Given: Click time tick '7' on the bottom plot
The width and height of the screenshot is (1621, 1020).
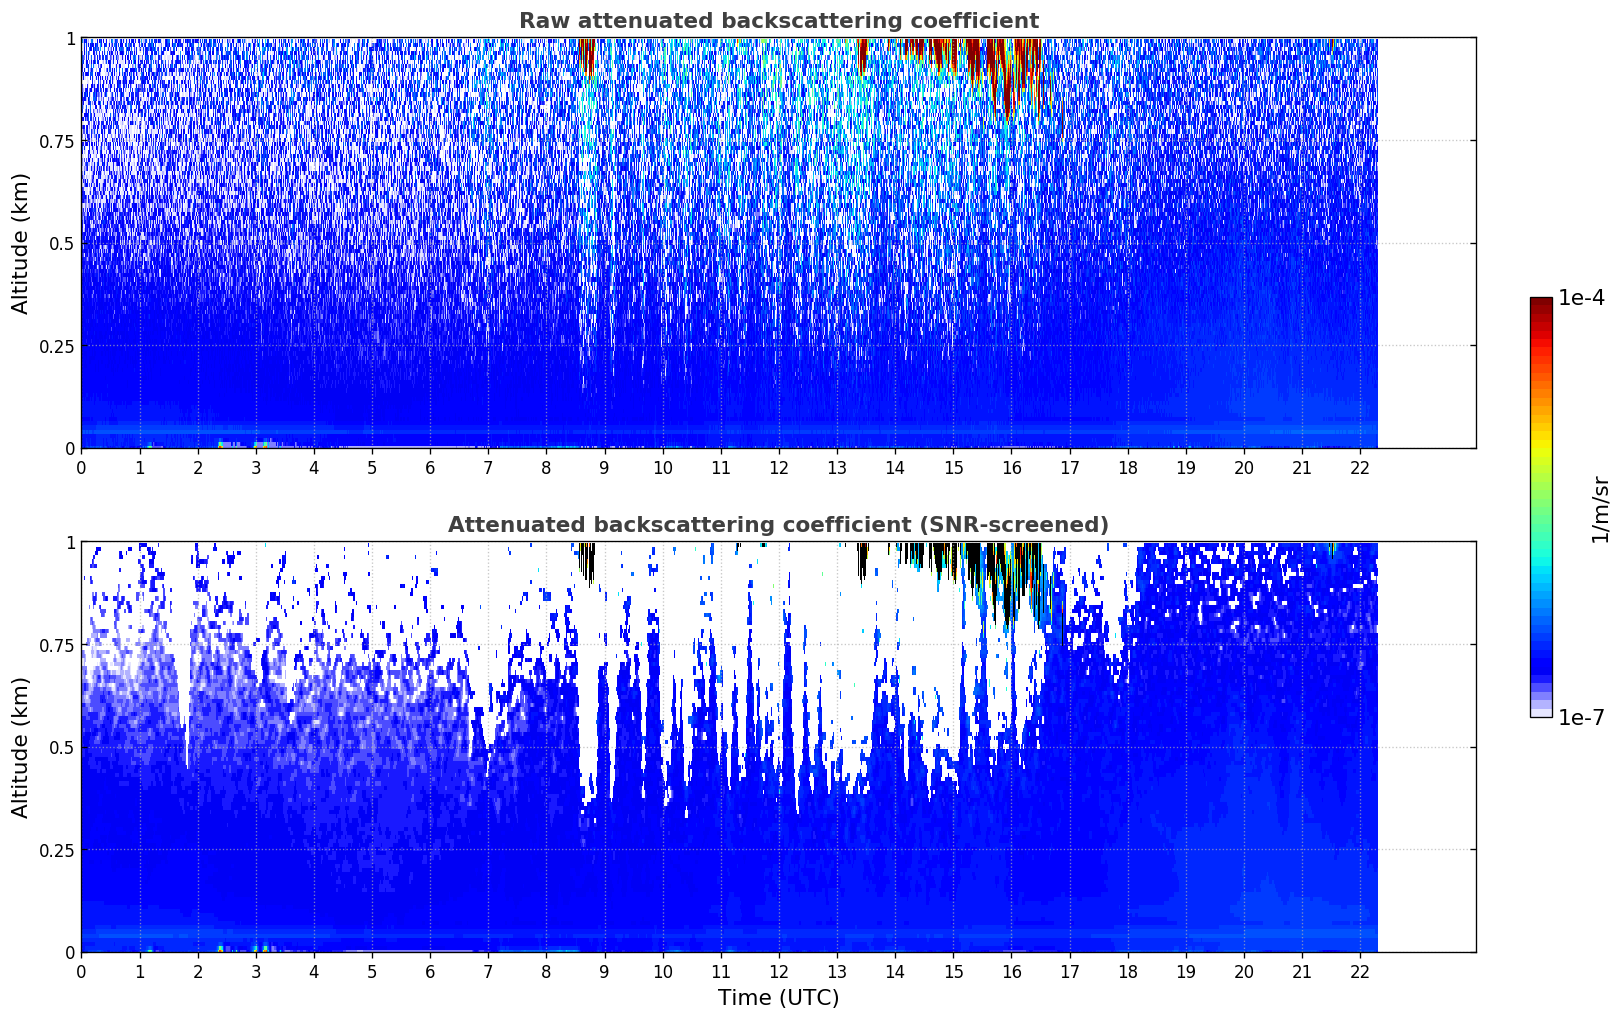Looking at the screenshot, I should 488,971.
